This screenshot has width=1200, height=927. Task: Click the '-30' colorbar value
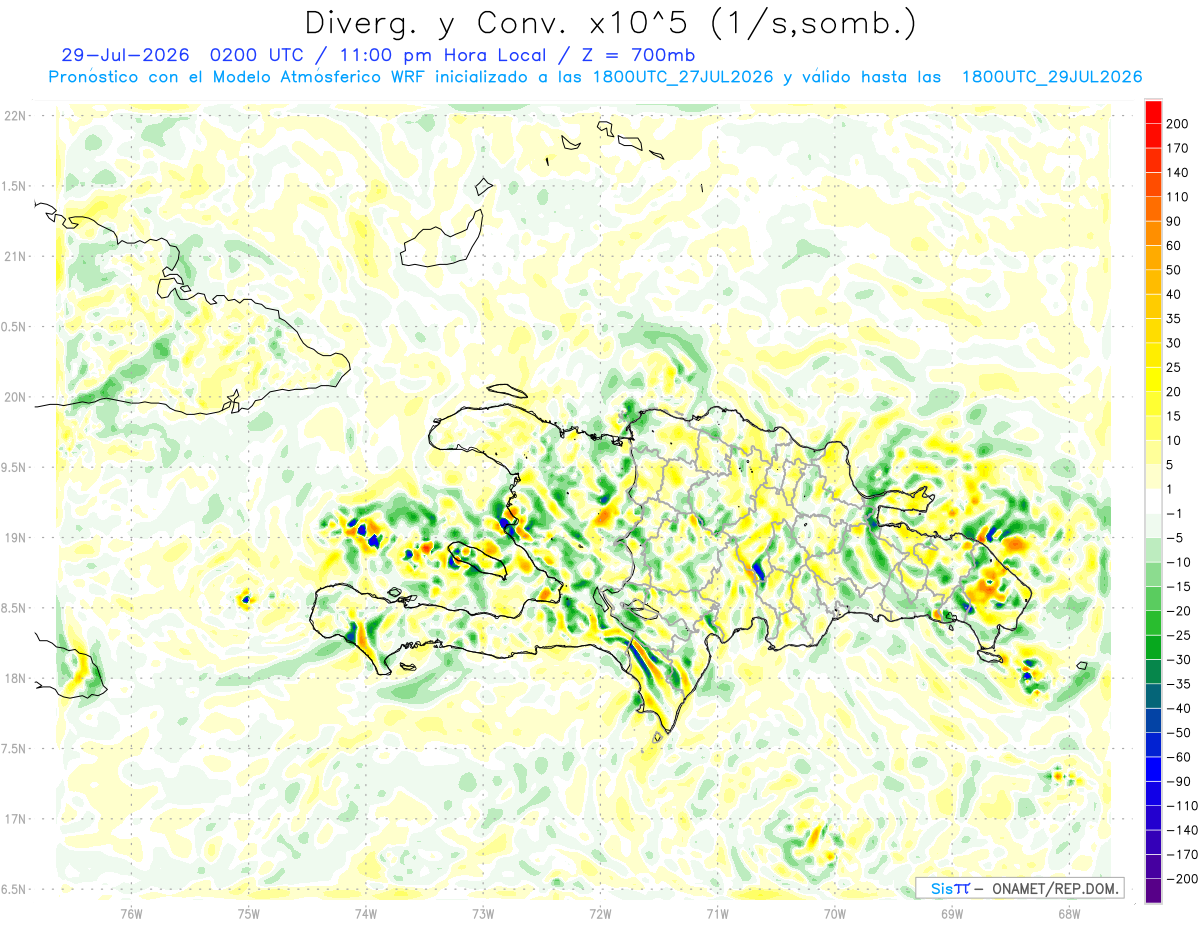1178,660
